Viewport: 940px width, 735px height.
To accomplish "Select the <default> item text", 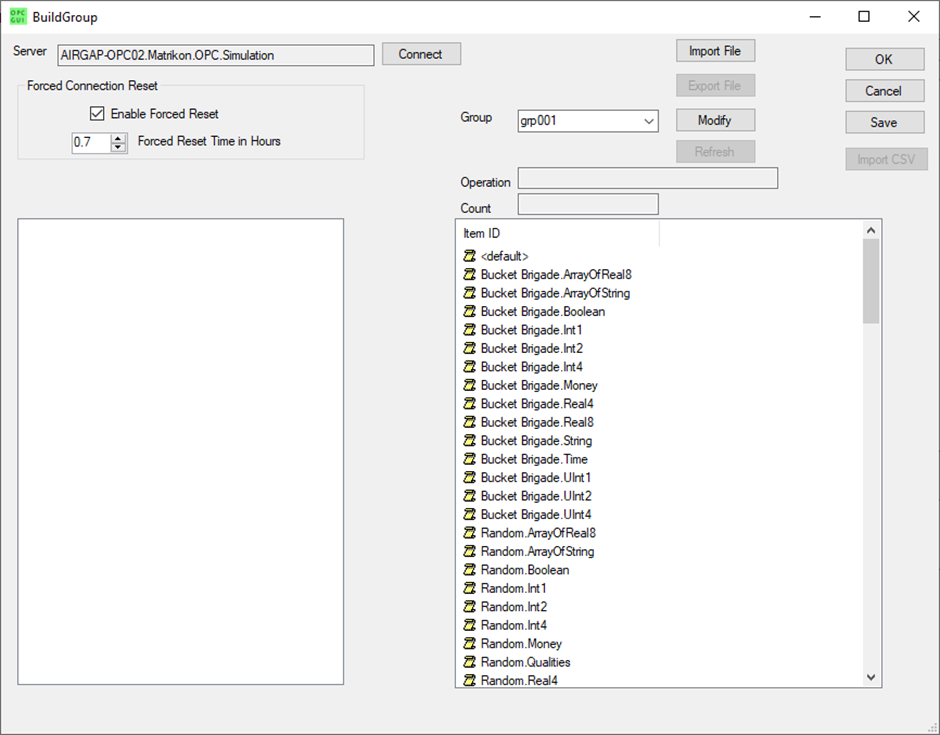I will 505,256.
